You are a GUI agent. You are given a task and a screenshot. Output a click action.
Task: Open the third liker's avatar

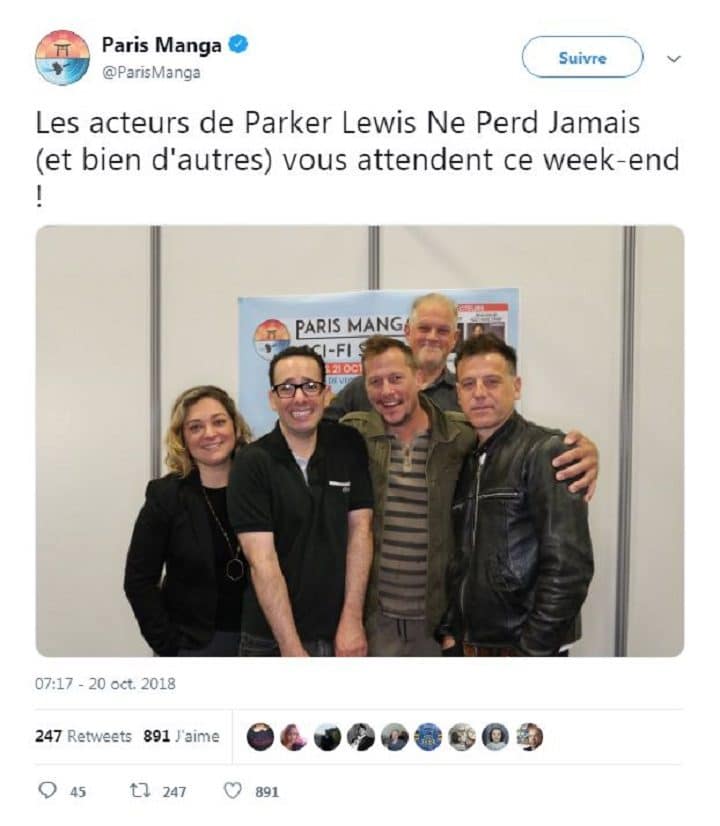pyautogui.click(x=327, y=736)
